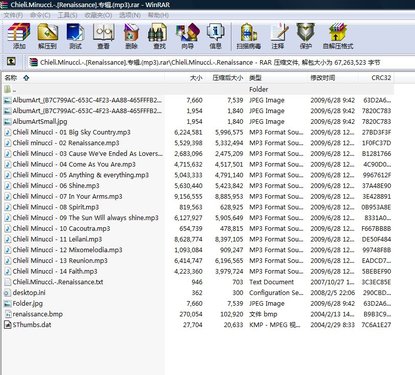Image resolution: width=415 pixels, height=375 pixels.
Task: Click the AlbumArtSmall.jpg image file icon
Action: [x=8, y=122]
